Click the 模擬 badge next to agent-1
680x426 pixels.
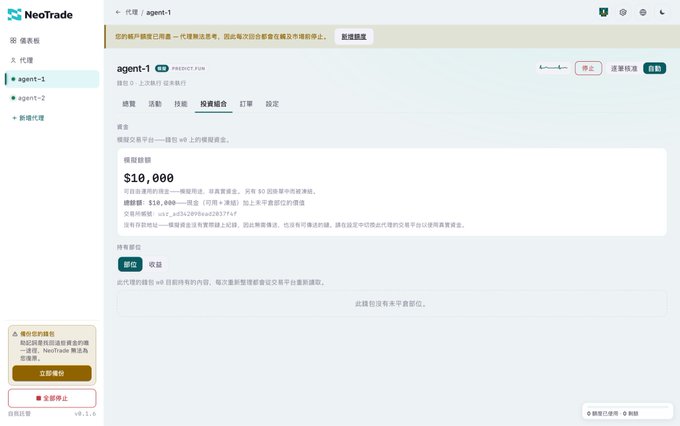tap(162, 69)
